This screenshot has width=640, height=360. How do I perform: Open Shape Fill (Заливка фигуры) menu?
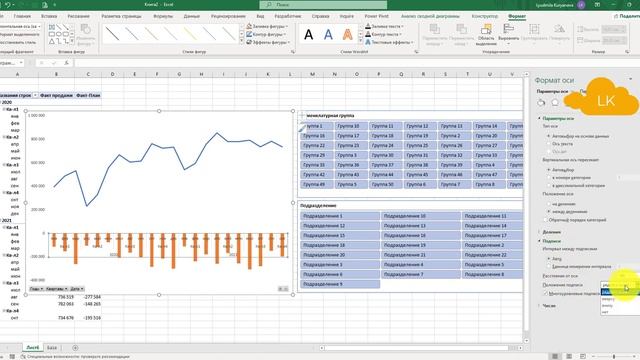(267, 26)
